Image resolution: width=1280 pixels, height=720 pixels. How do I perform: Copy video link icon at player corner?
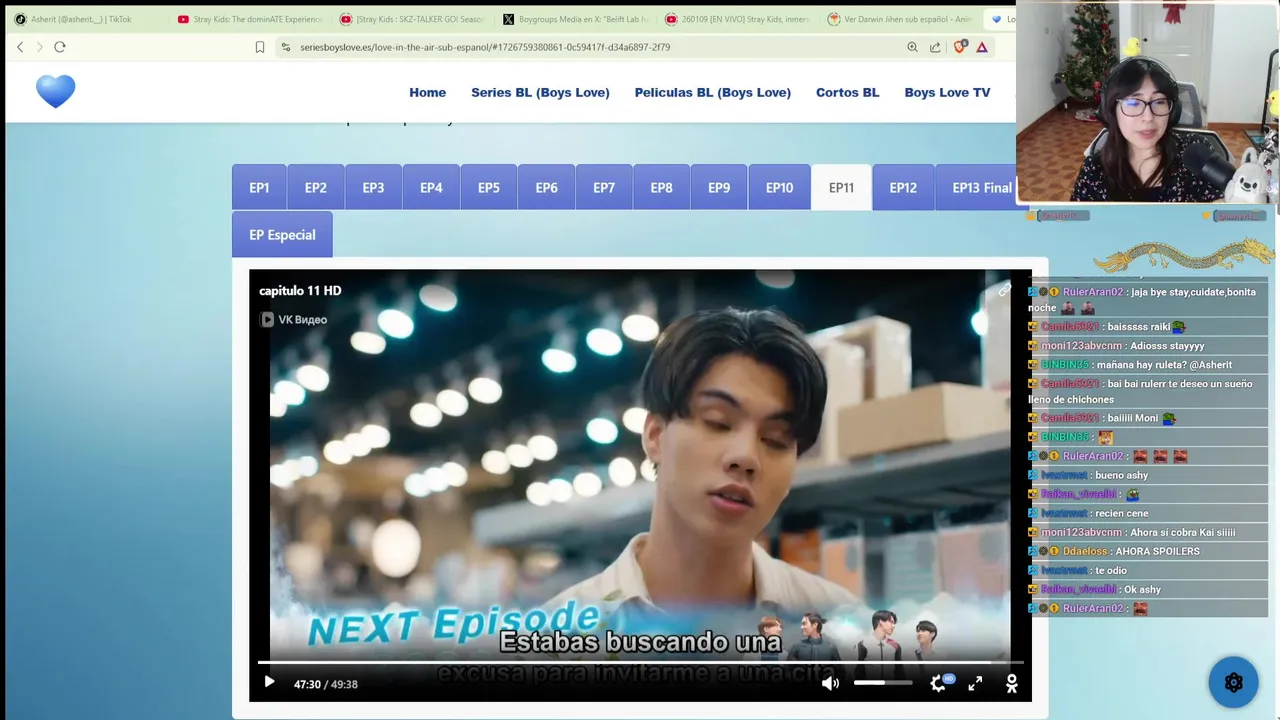pyautogui.click(x=1004, y=290)
